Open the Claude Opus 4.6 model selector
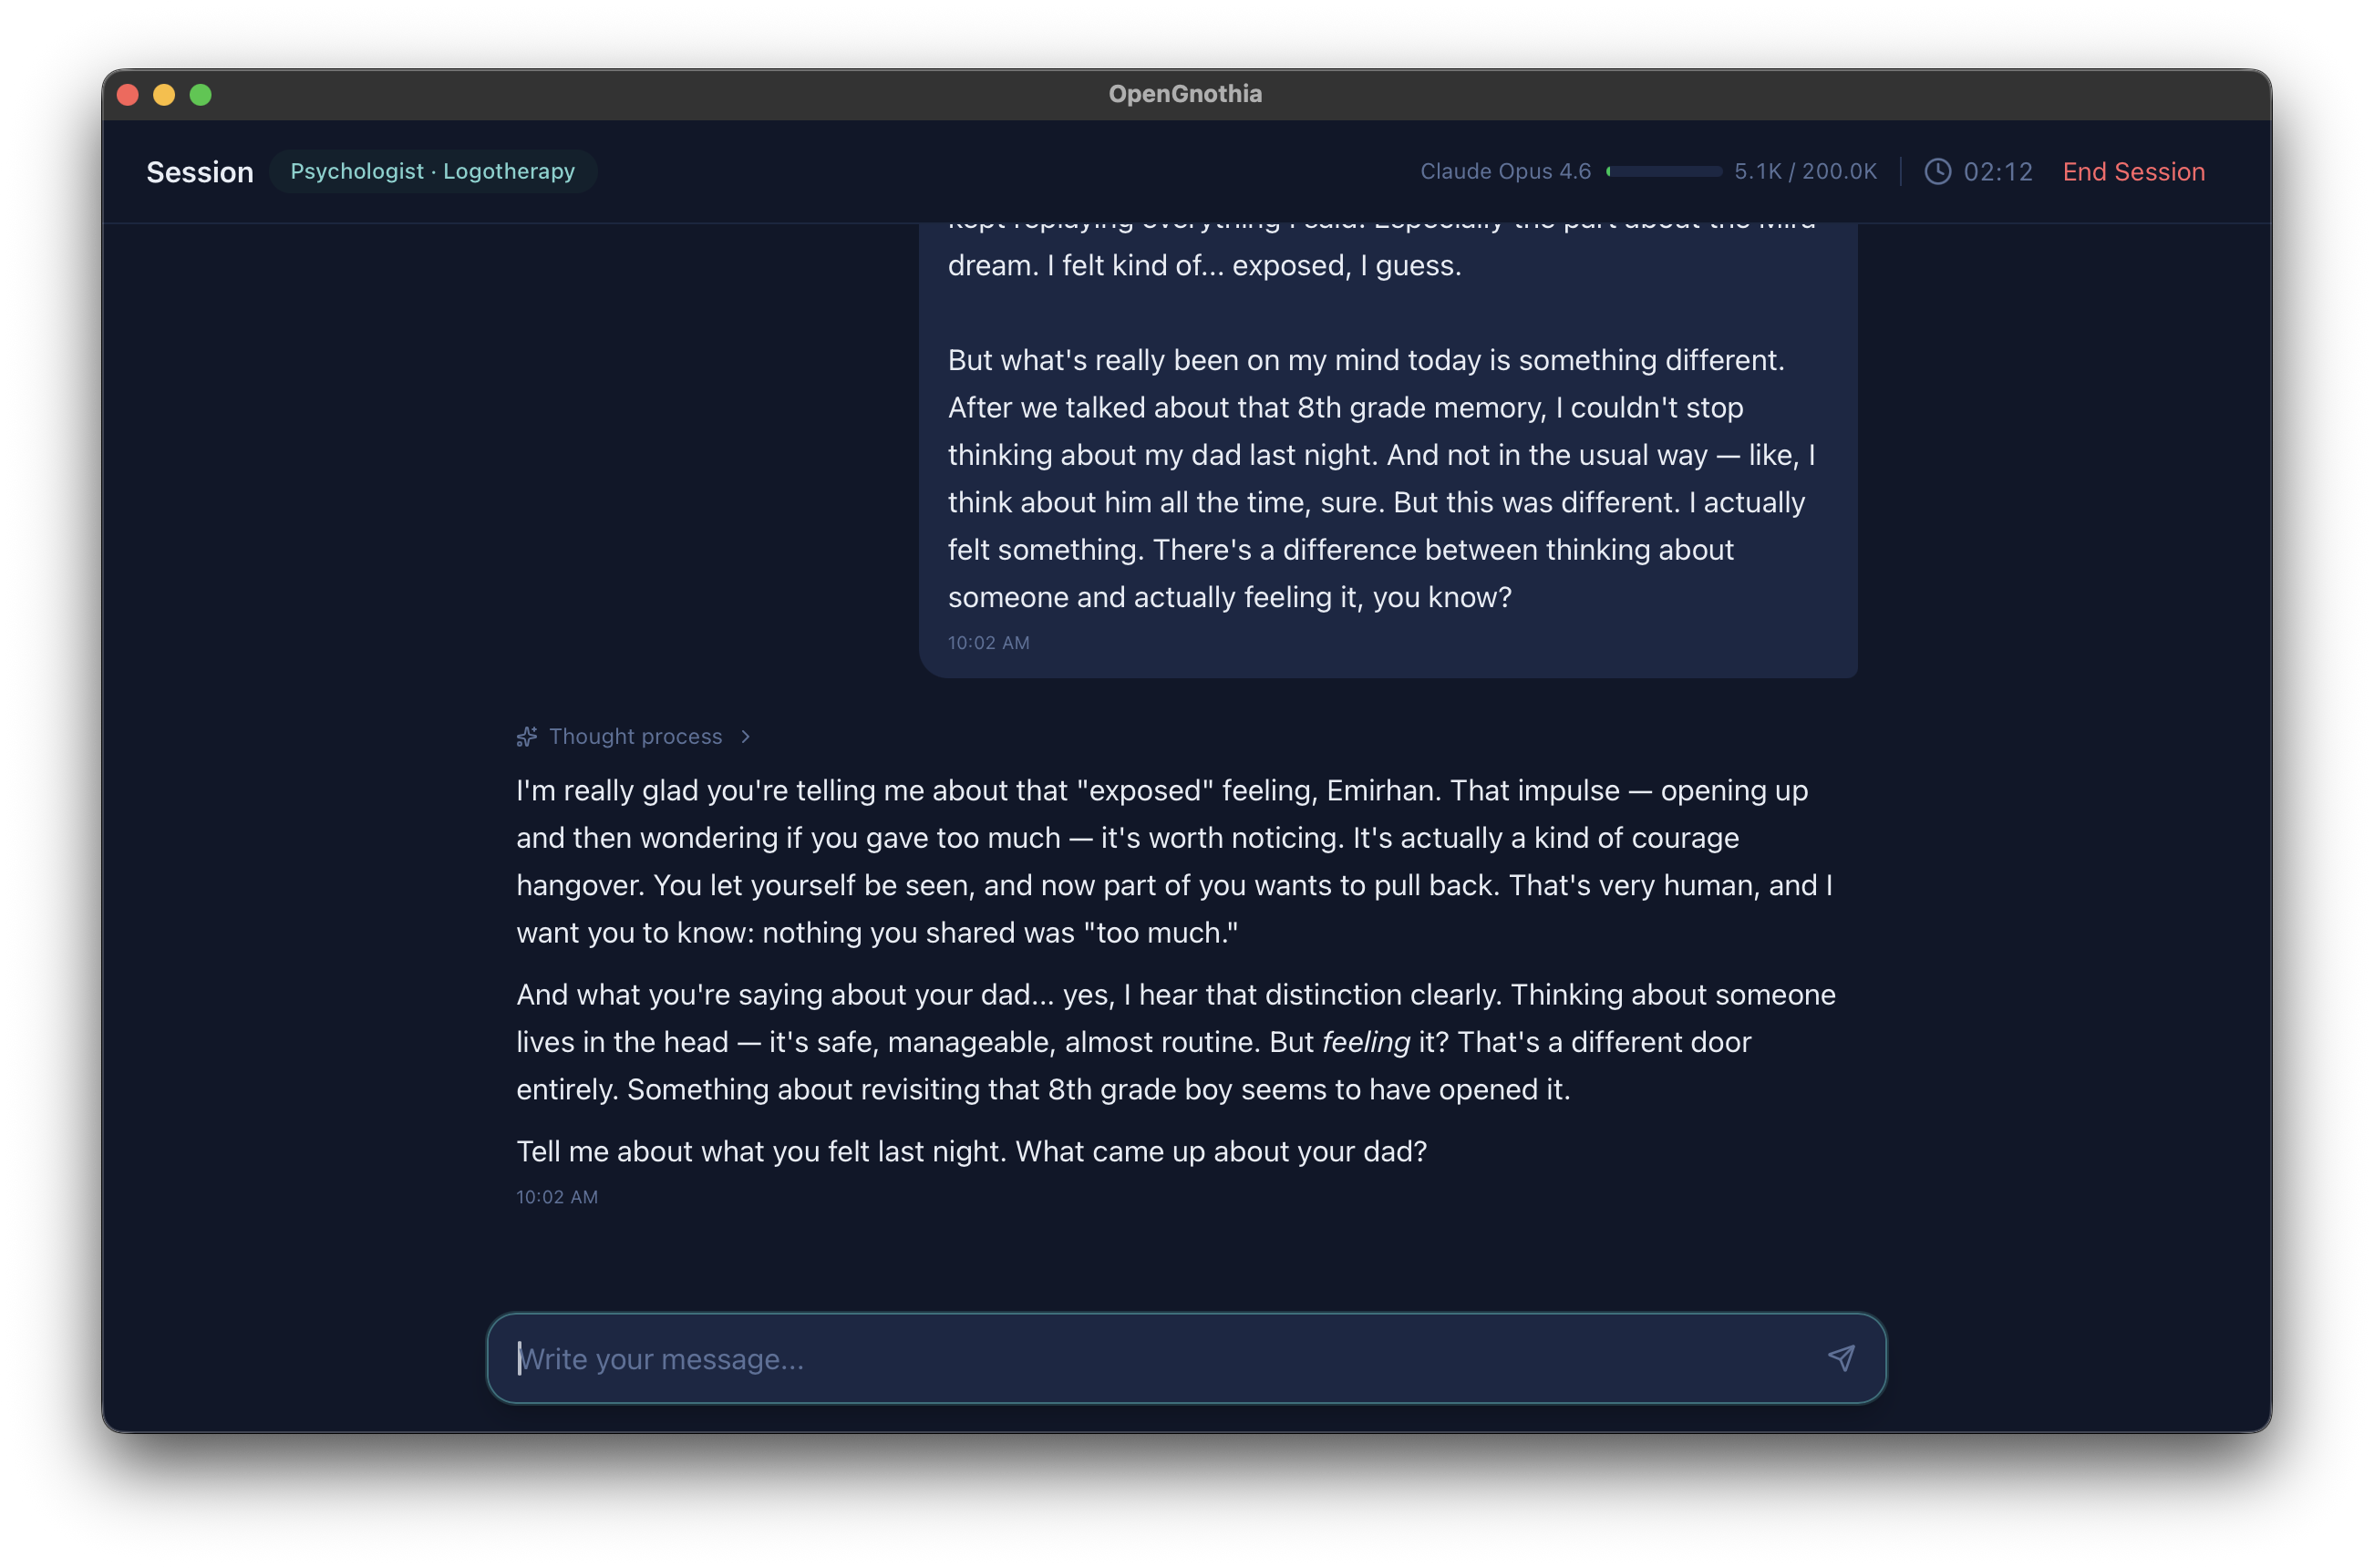 [x=1504, y=171]
